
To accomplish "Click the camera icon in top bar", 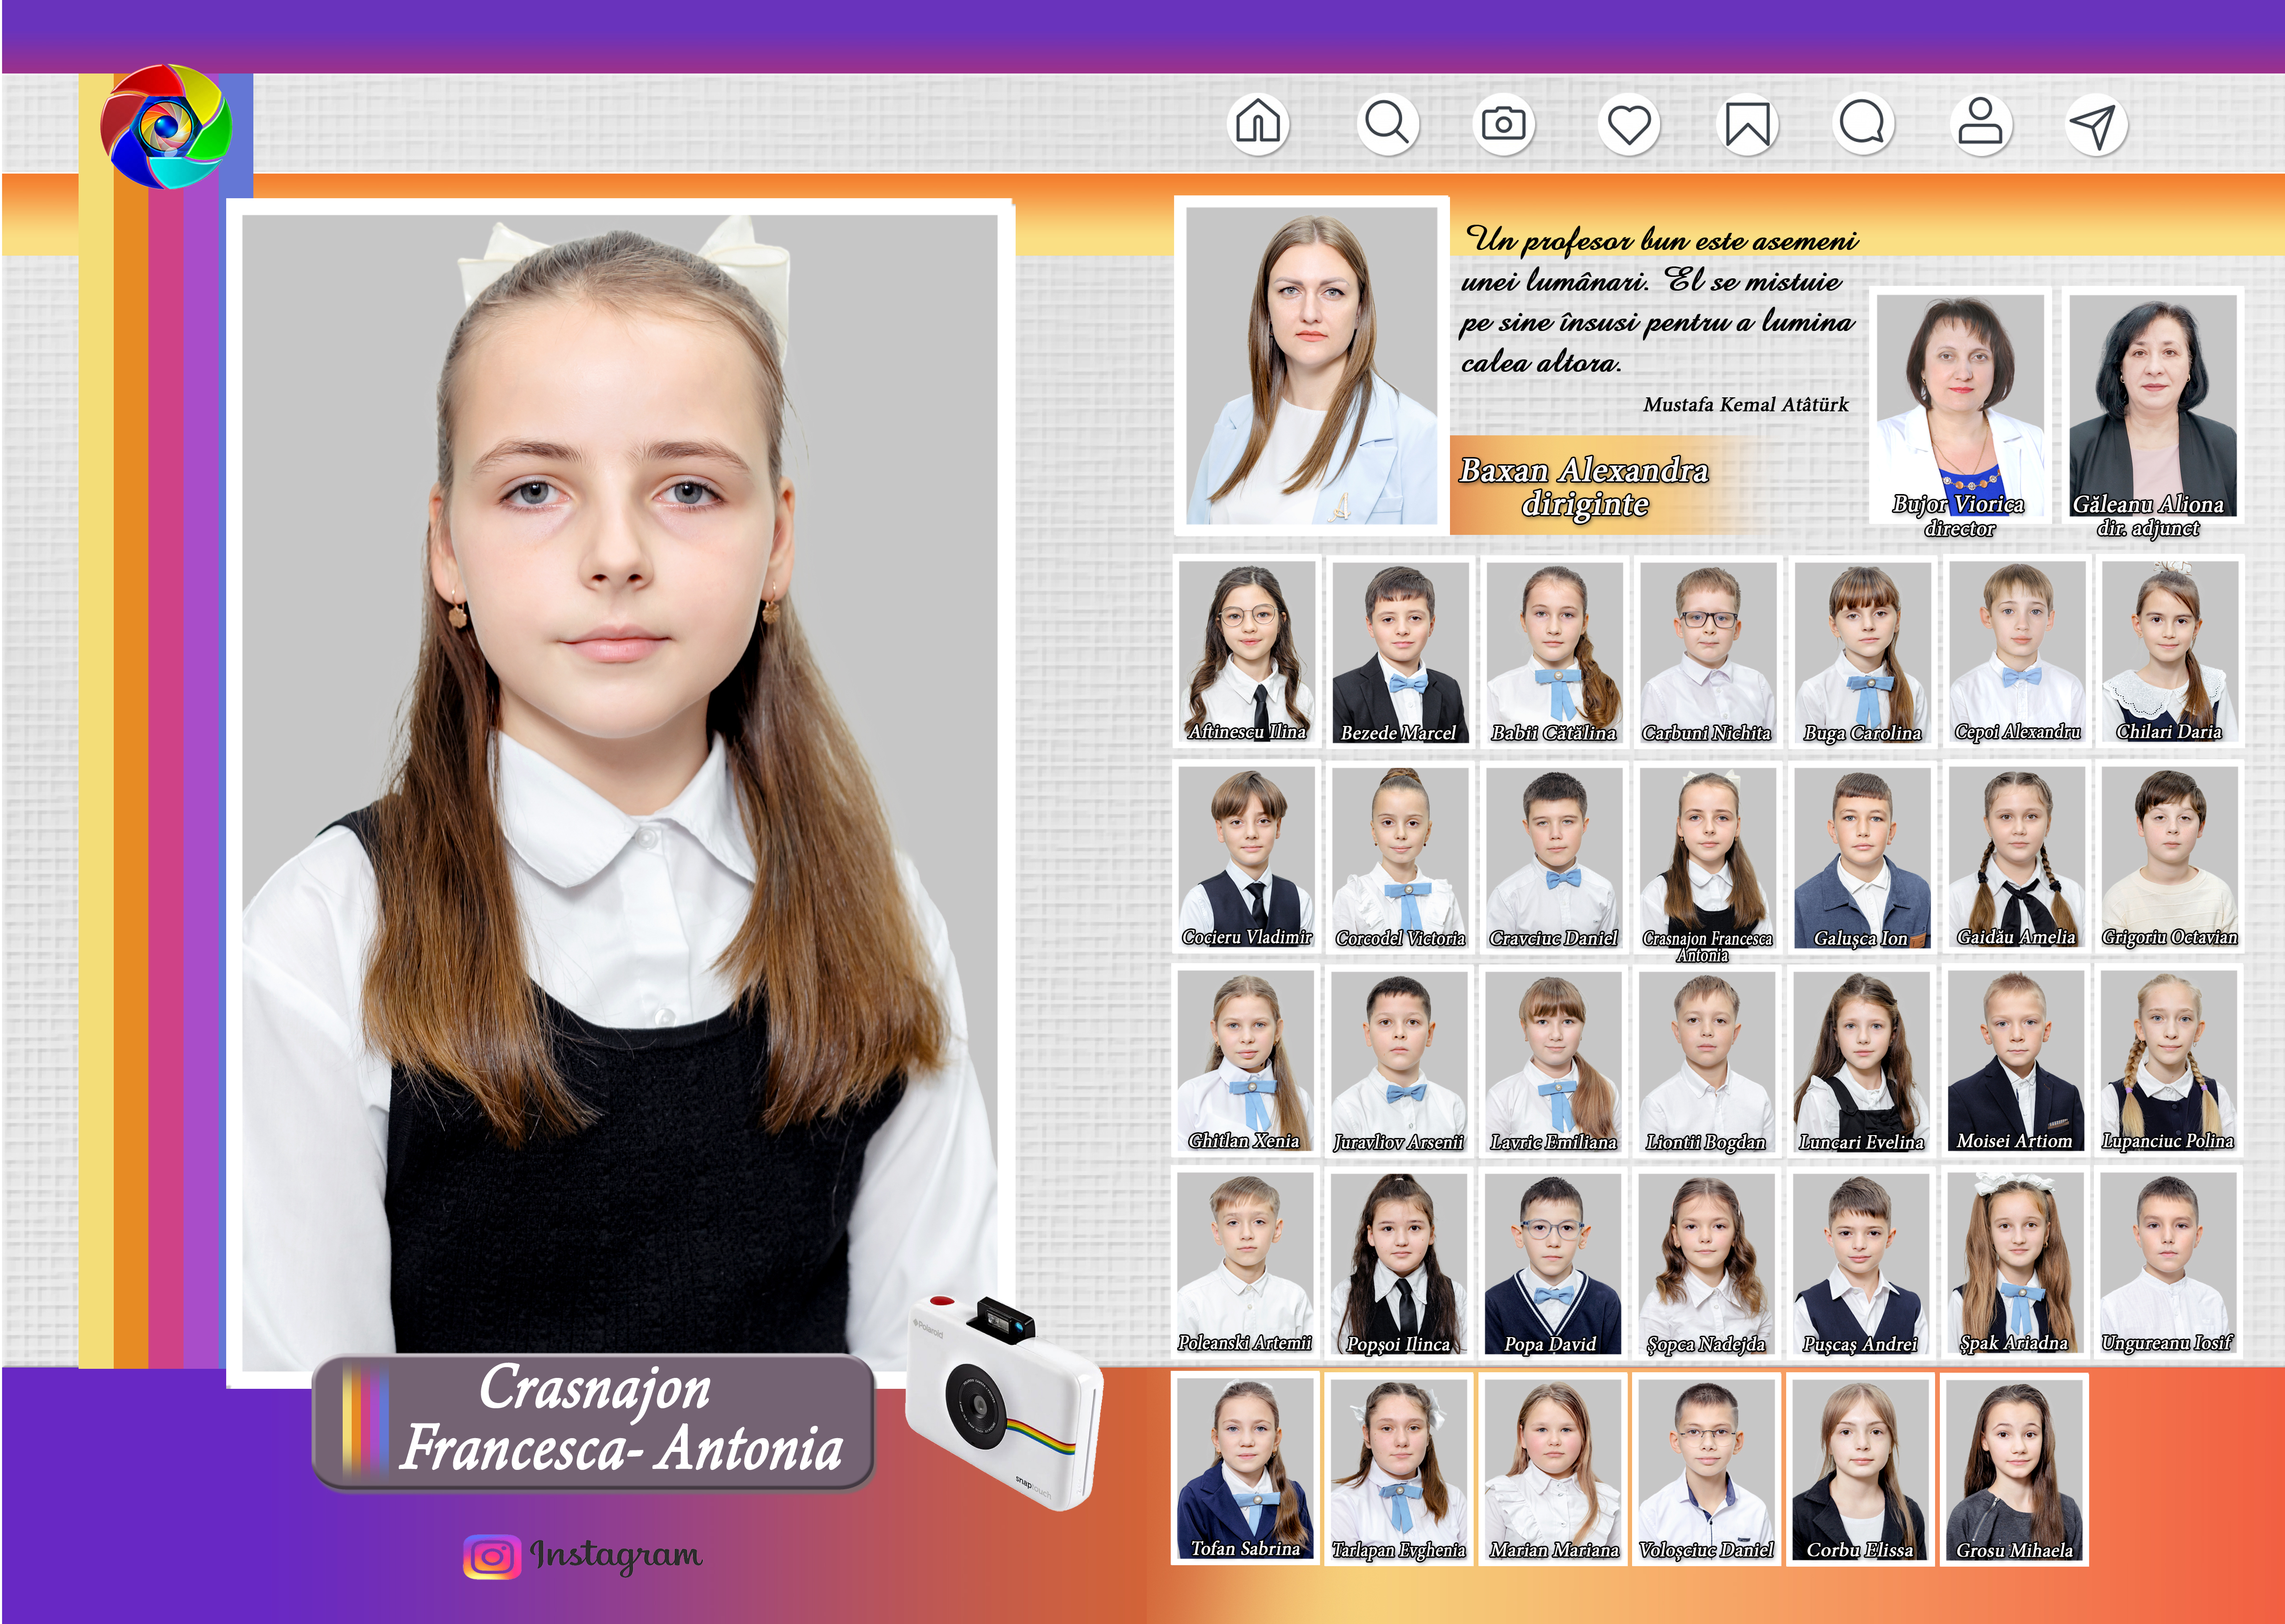I will click(x=1503, y=124).
